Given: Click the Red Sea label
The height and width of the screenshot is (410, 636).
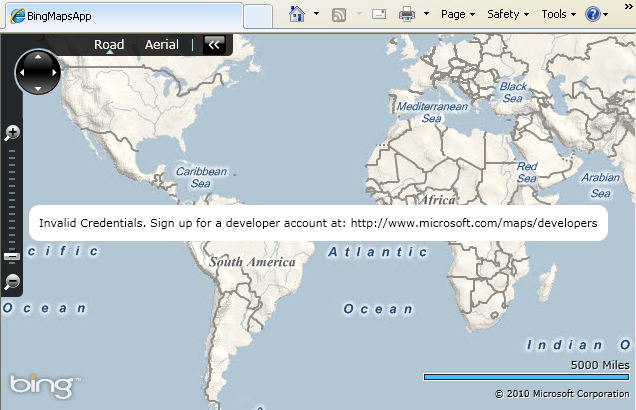Looking at the screenshot, I should pos(526,172).
